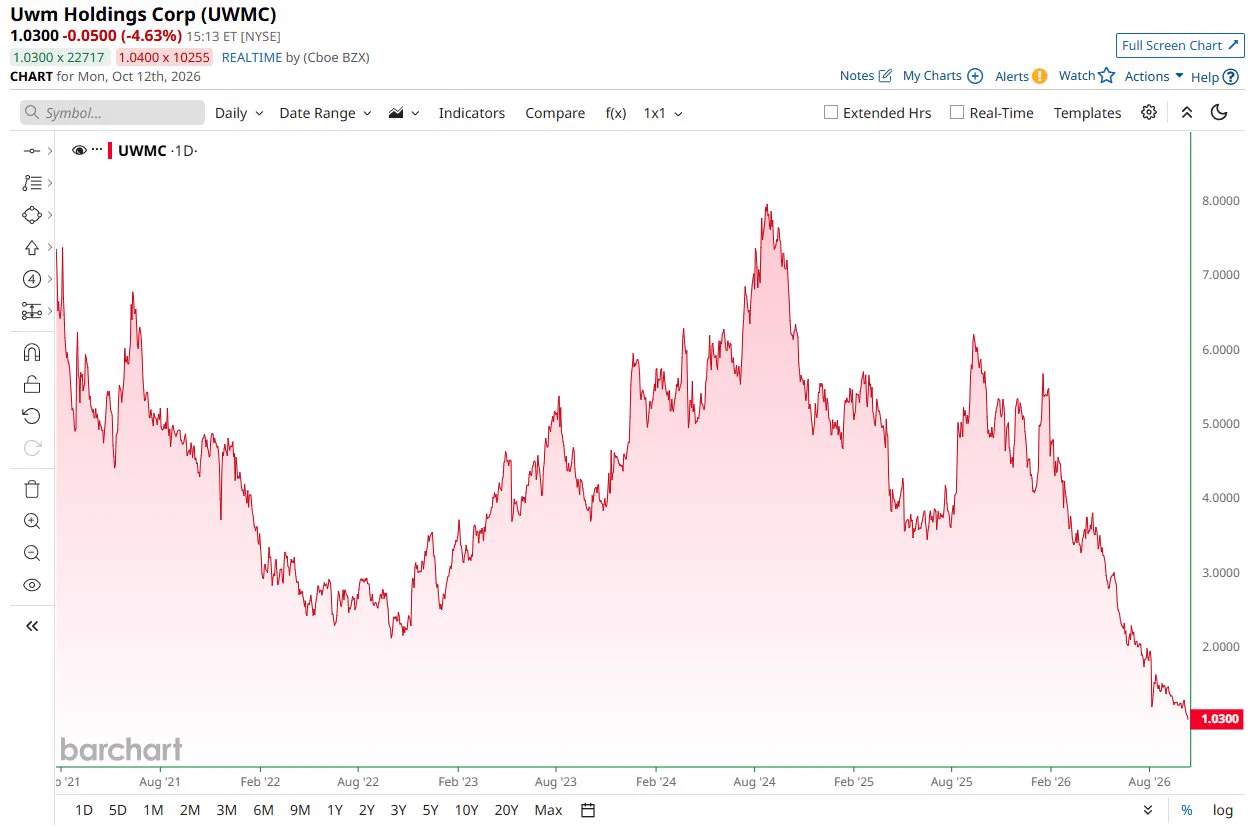This screenshot has width=1256, height=827.
Task: Enable Real-Time checkbox
Action: point(957,112)
